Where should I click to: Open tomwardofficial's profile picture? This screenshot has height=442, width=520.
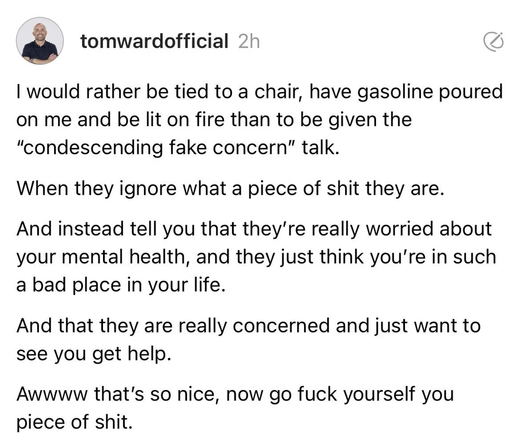point(40,41)
